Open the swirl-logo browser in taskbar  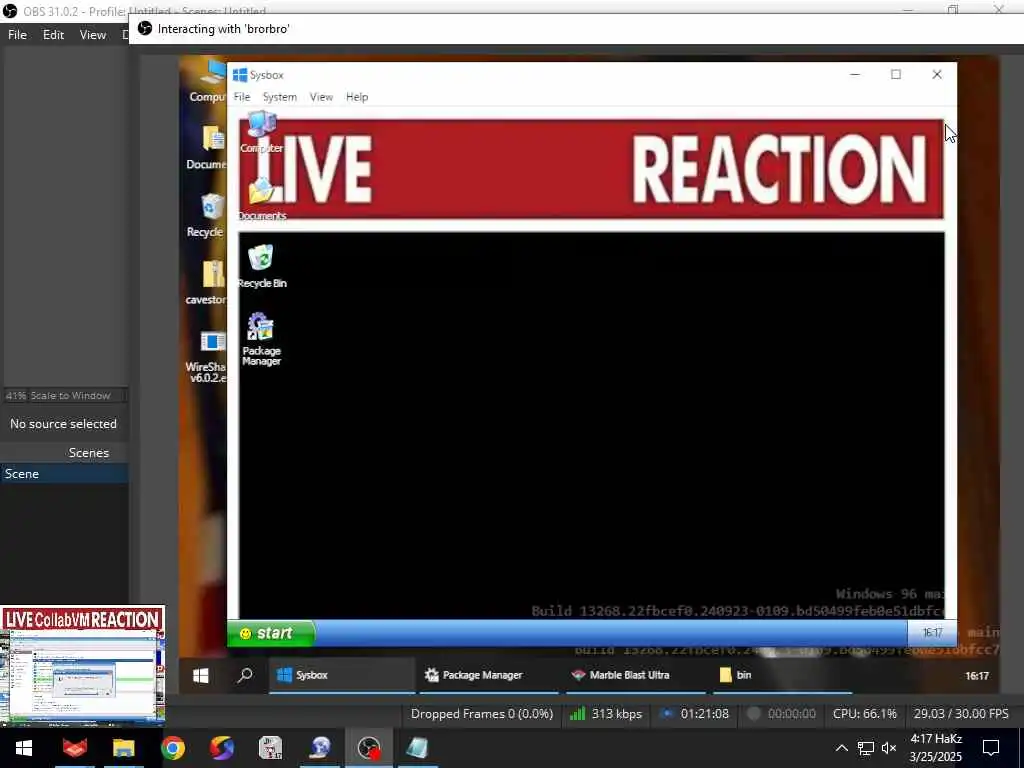pyautogui.click(x=222, y=748)
